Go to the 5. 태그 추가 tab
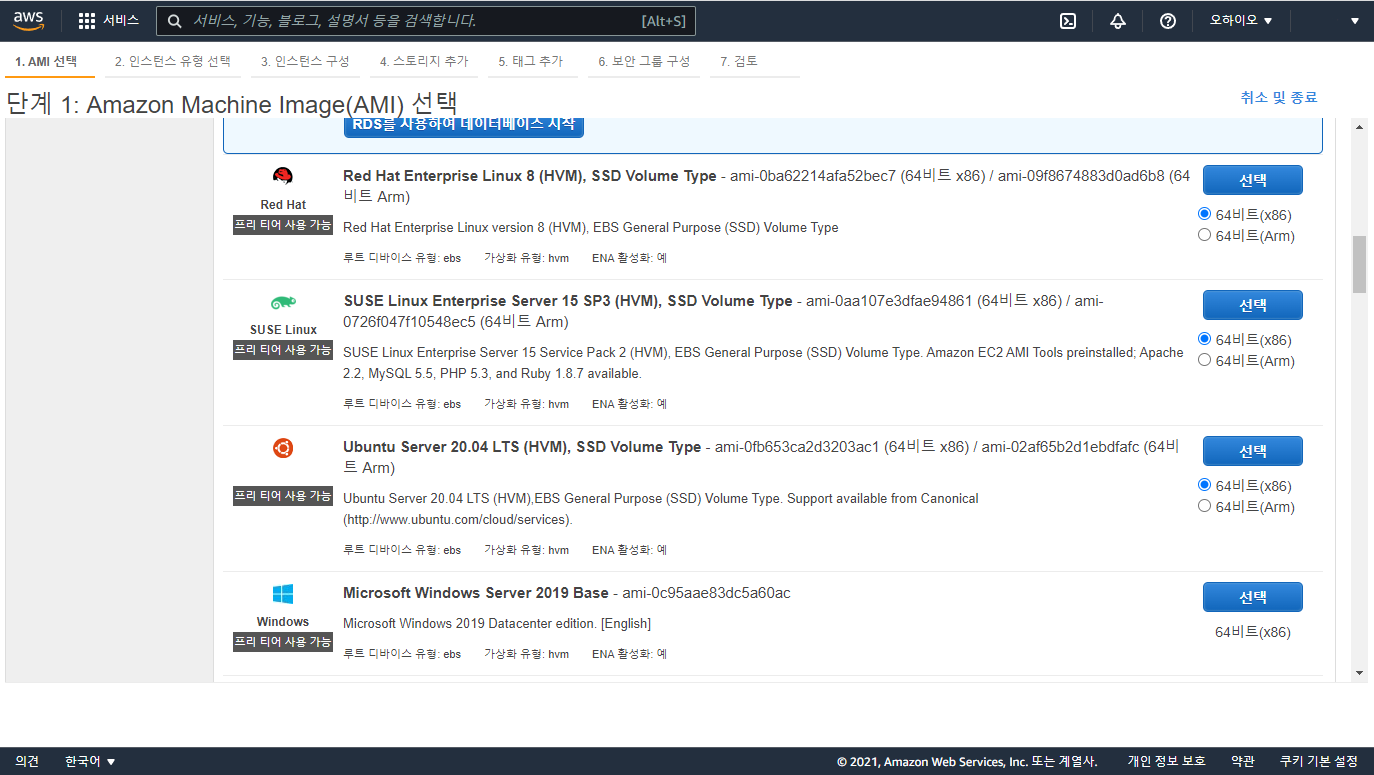 tap(531, 61)
